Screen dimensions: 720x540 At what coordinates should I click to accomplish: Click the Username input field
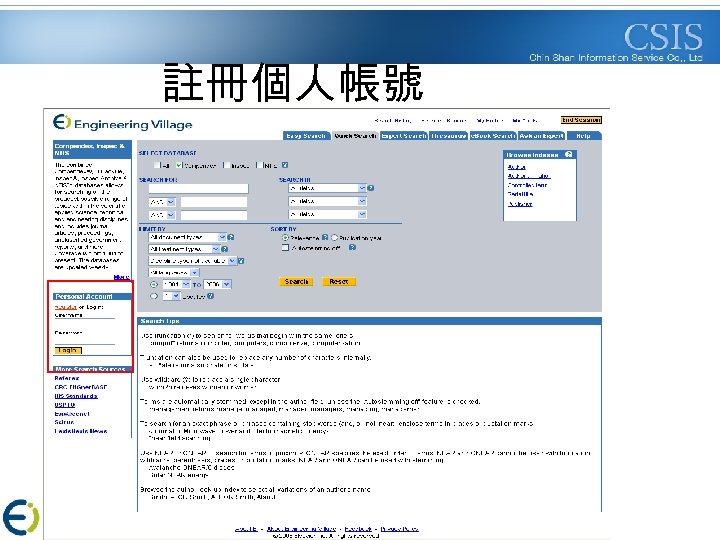coord(84,315)
